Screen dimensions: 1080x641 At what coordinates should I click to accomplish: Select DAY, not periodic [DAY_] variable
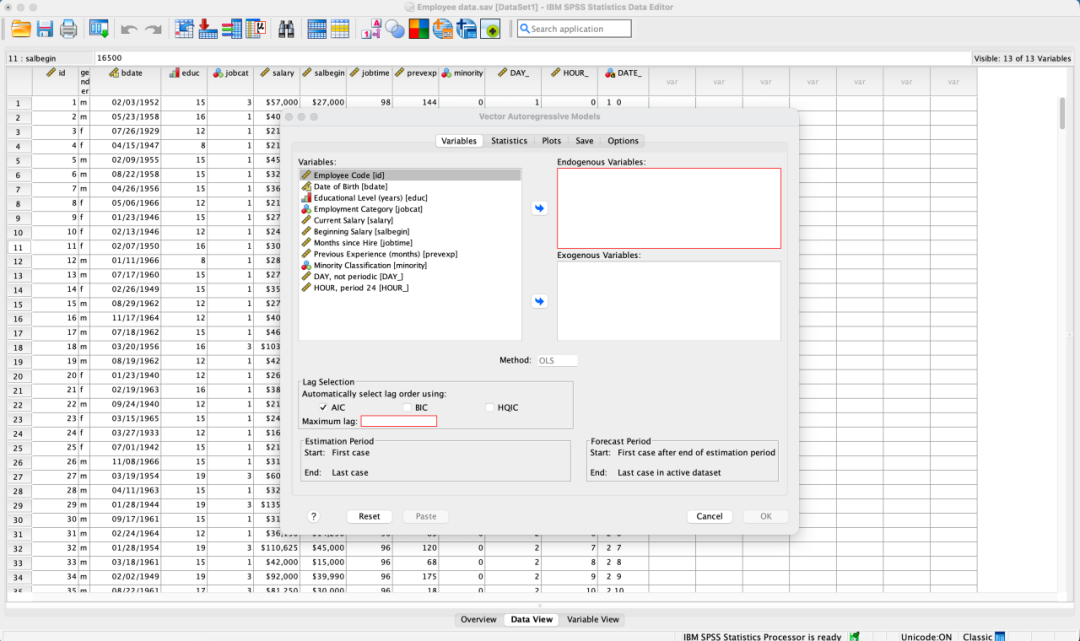(x=410, y=276)
